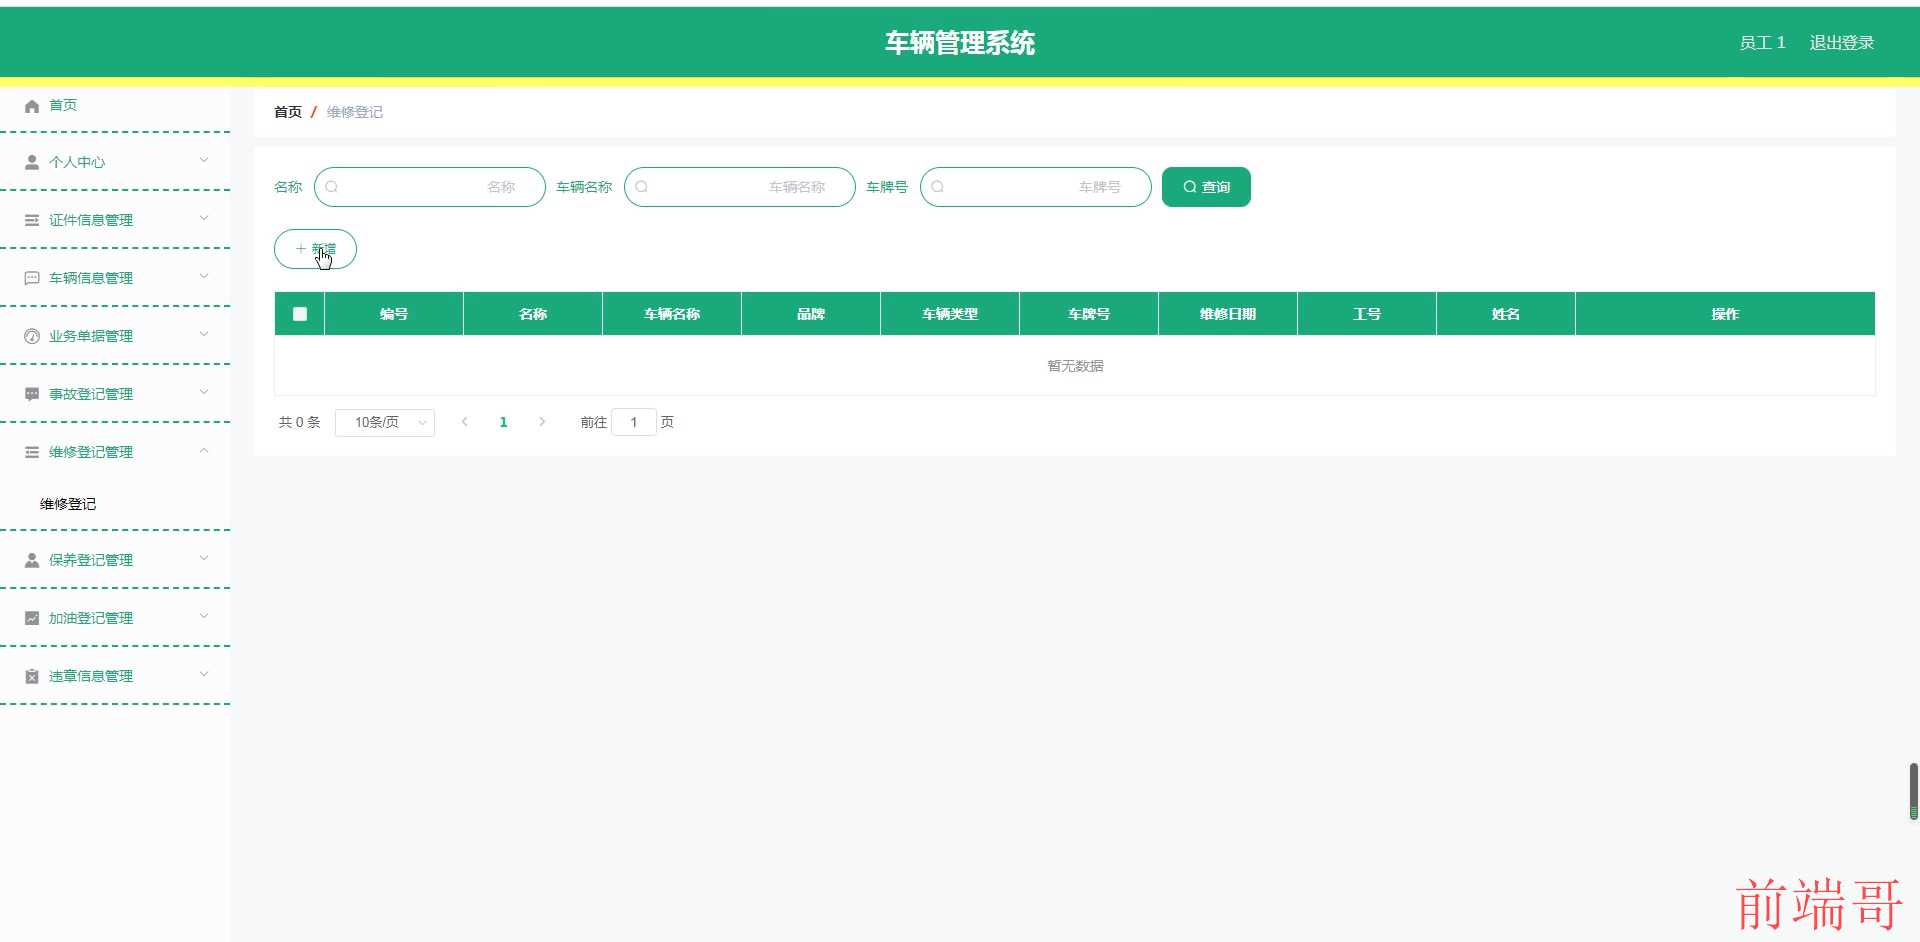Expand the 车辆信息管理 menu chevron
1920x942 pixels.
tap(204, 276)
